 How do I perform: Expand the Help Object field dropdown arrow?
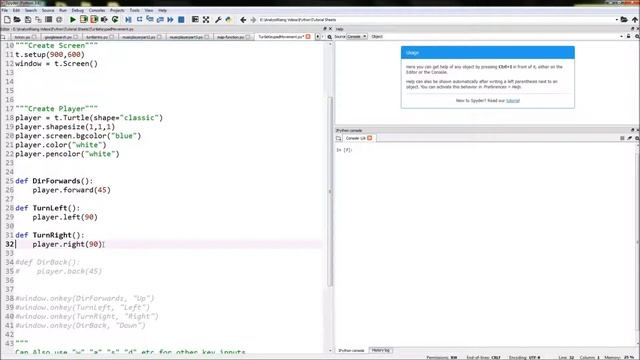coord(621,36)
